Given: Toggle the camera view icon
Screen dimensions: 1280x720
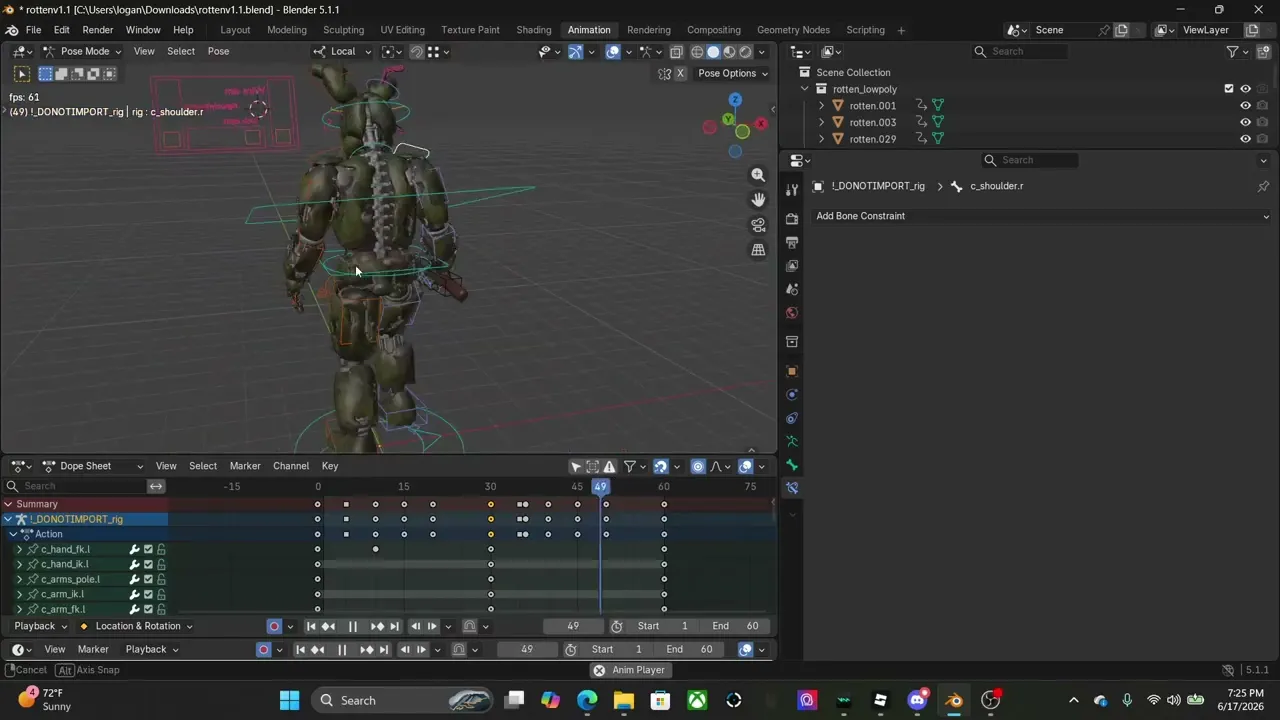Looking at the screenshot, I should 758,225.
